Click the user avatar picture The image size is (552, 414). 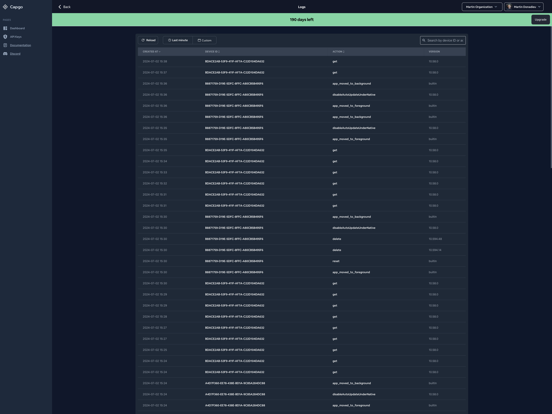[x=509, y=7]
